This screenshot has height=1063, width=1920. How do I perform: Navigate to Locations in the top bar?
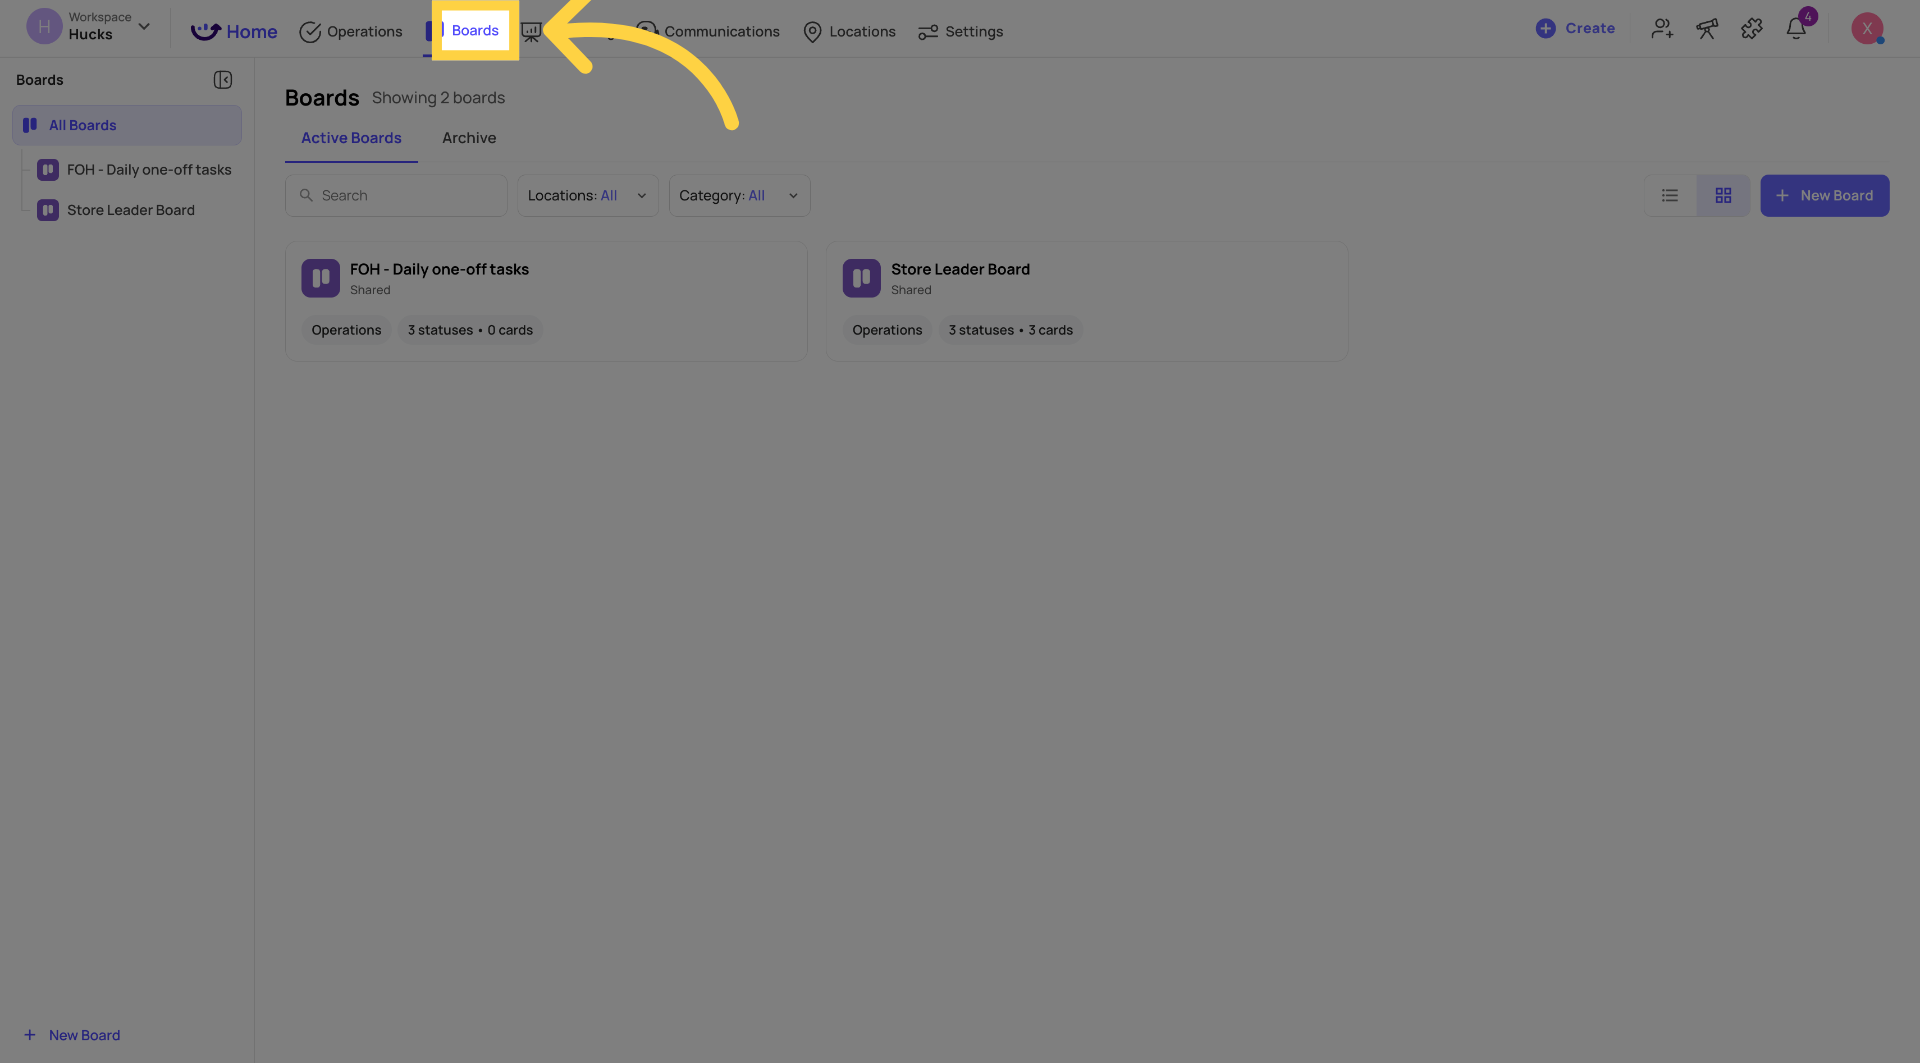point(849,31)
